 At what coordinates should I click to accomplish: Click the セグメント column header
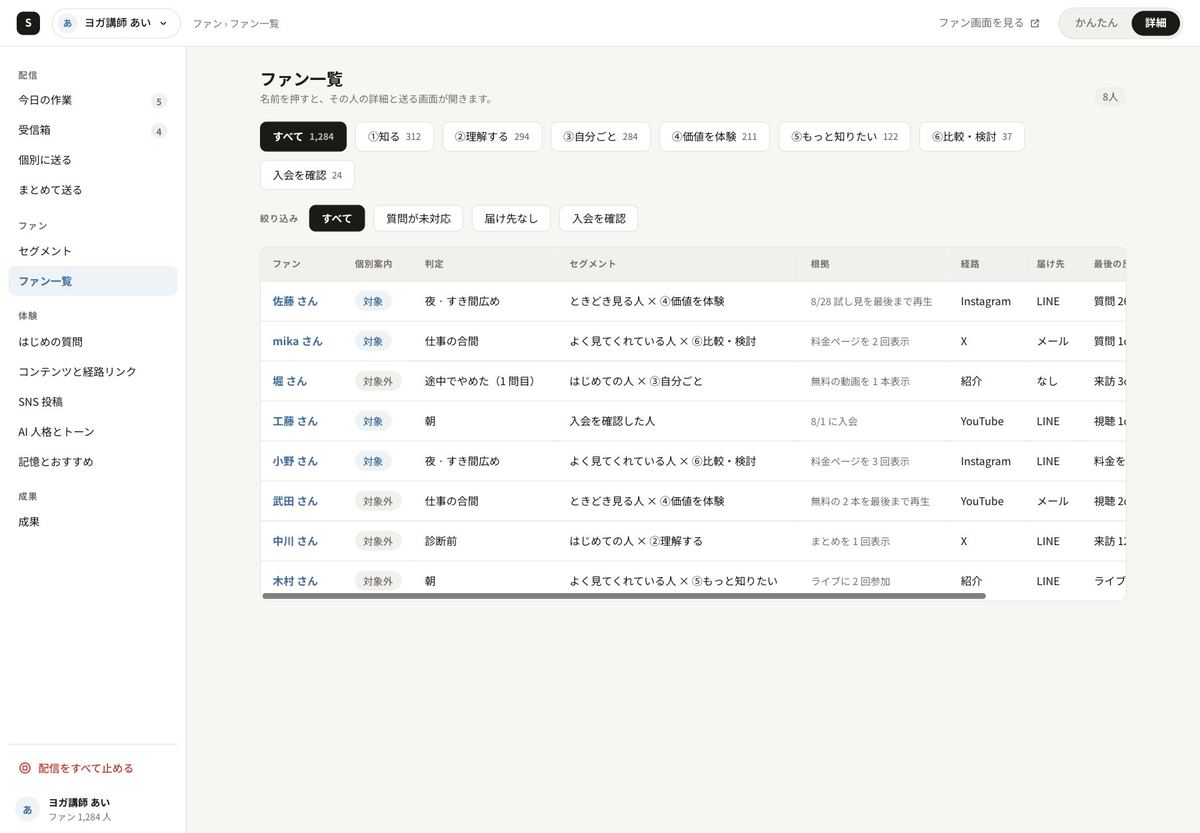click(593, 264)
